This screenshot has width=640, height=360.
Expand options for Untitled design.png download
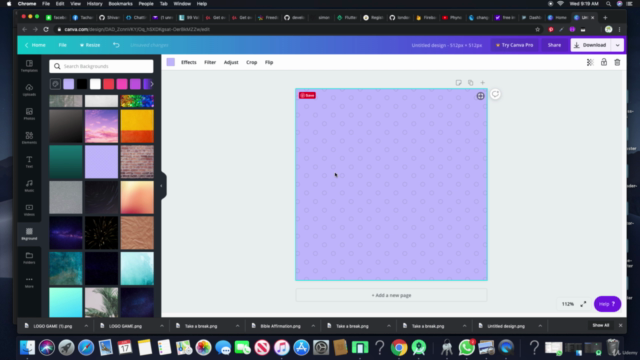click(540, 326)
